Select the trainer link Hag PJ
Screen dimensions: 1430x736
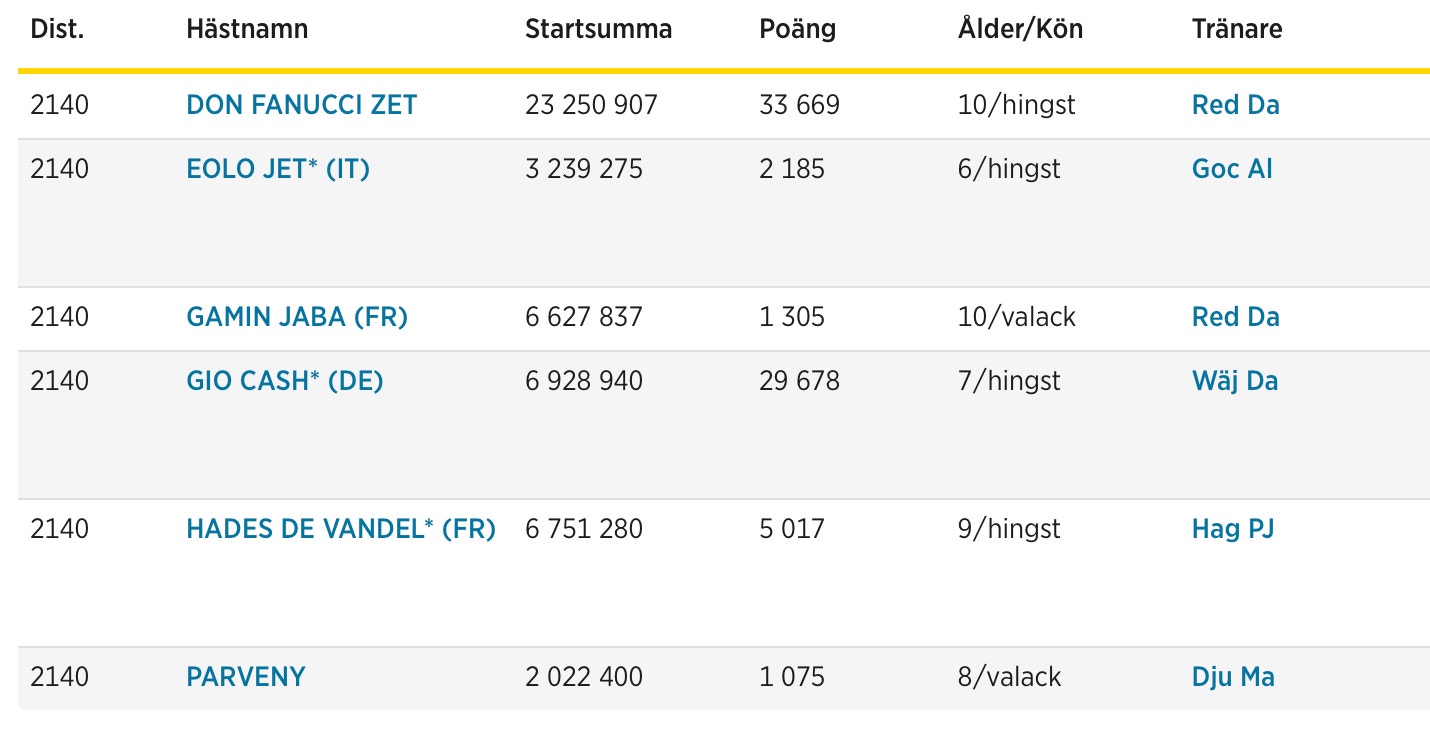[x=1233, y=529]
